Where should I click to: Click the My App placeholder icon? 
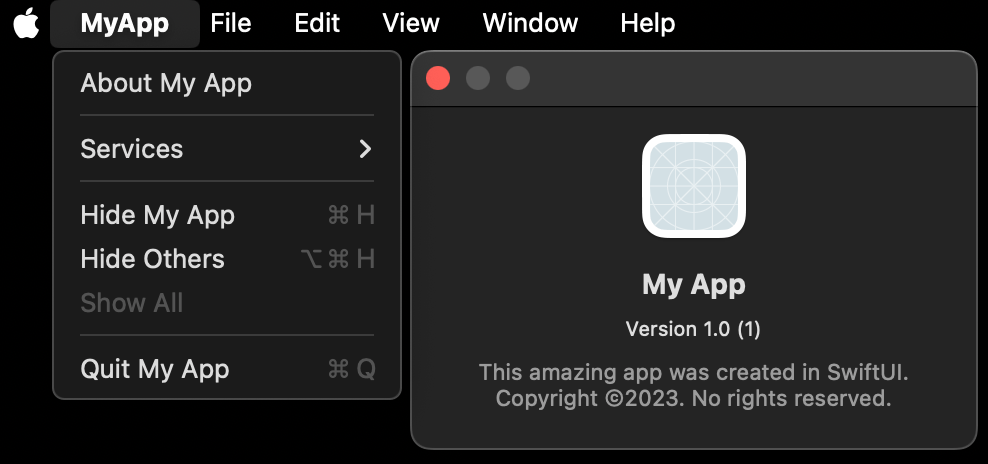[x=694, y=186]
